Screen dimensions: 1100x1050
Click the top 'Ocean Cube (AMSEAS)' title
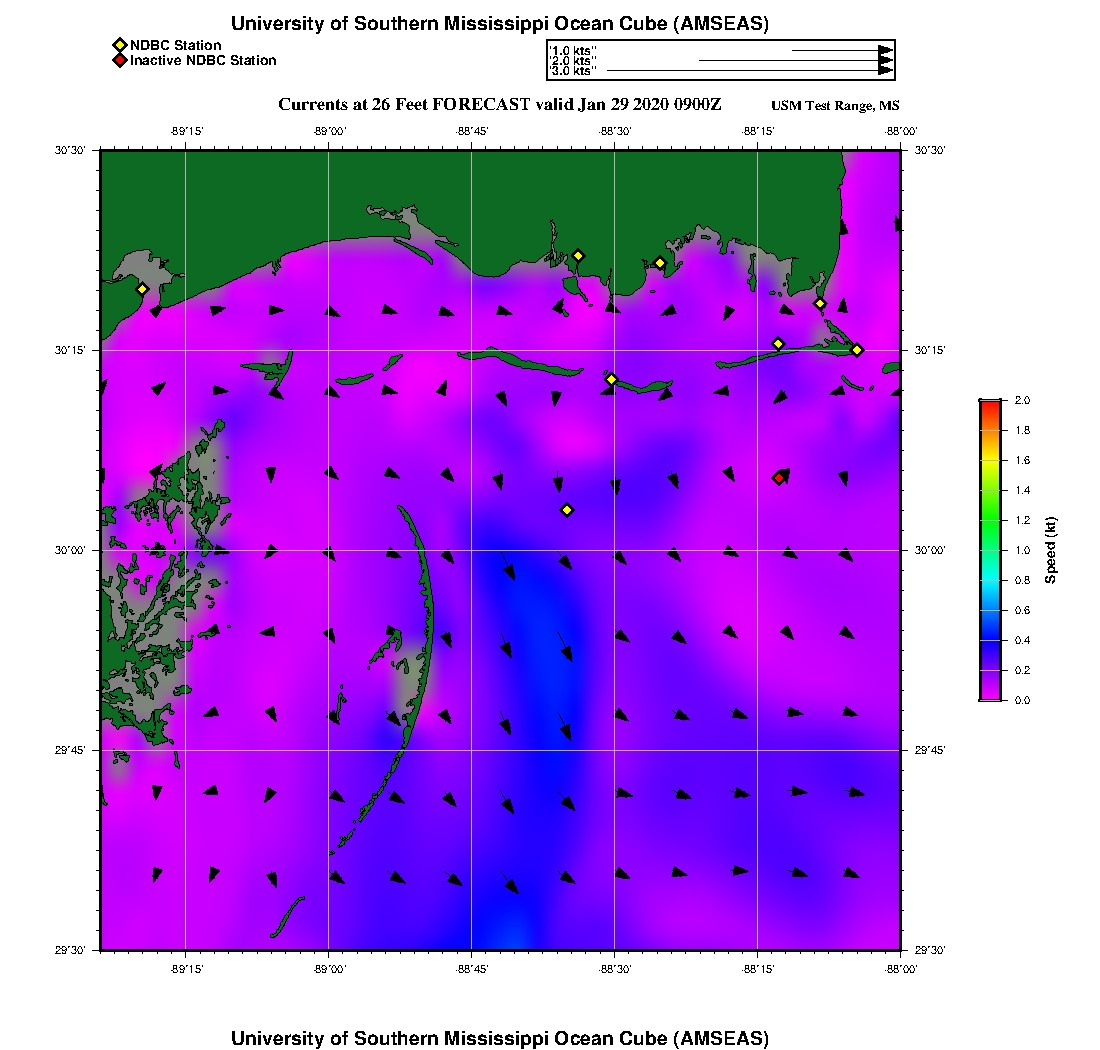[500, 23]
